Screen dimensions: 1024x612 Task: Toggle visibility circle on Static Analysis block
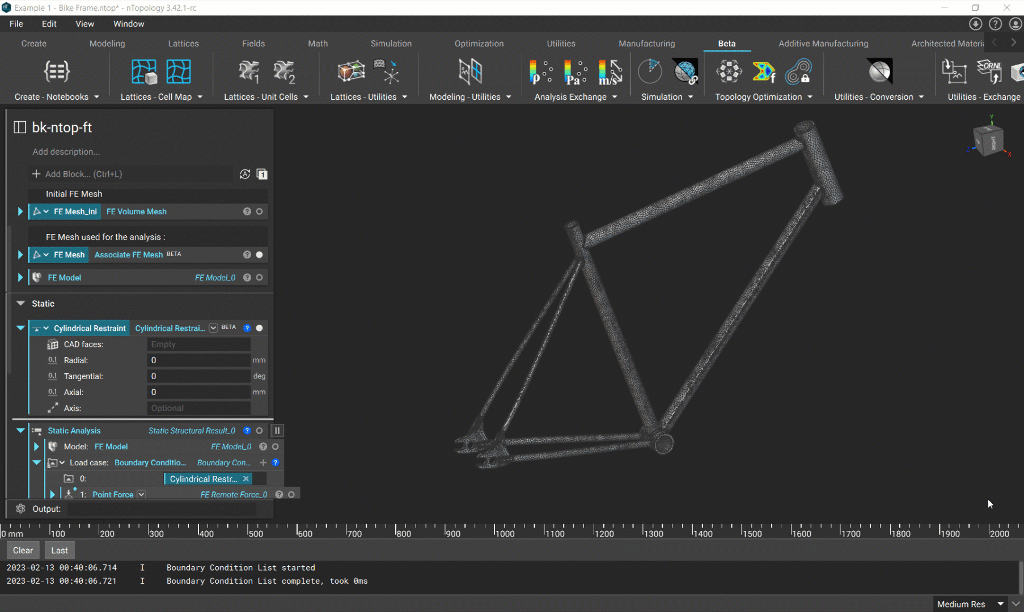259,430
